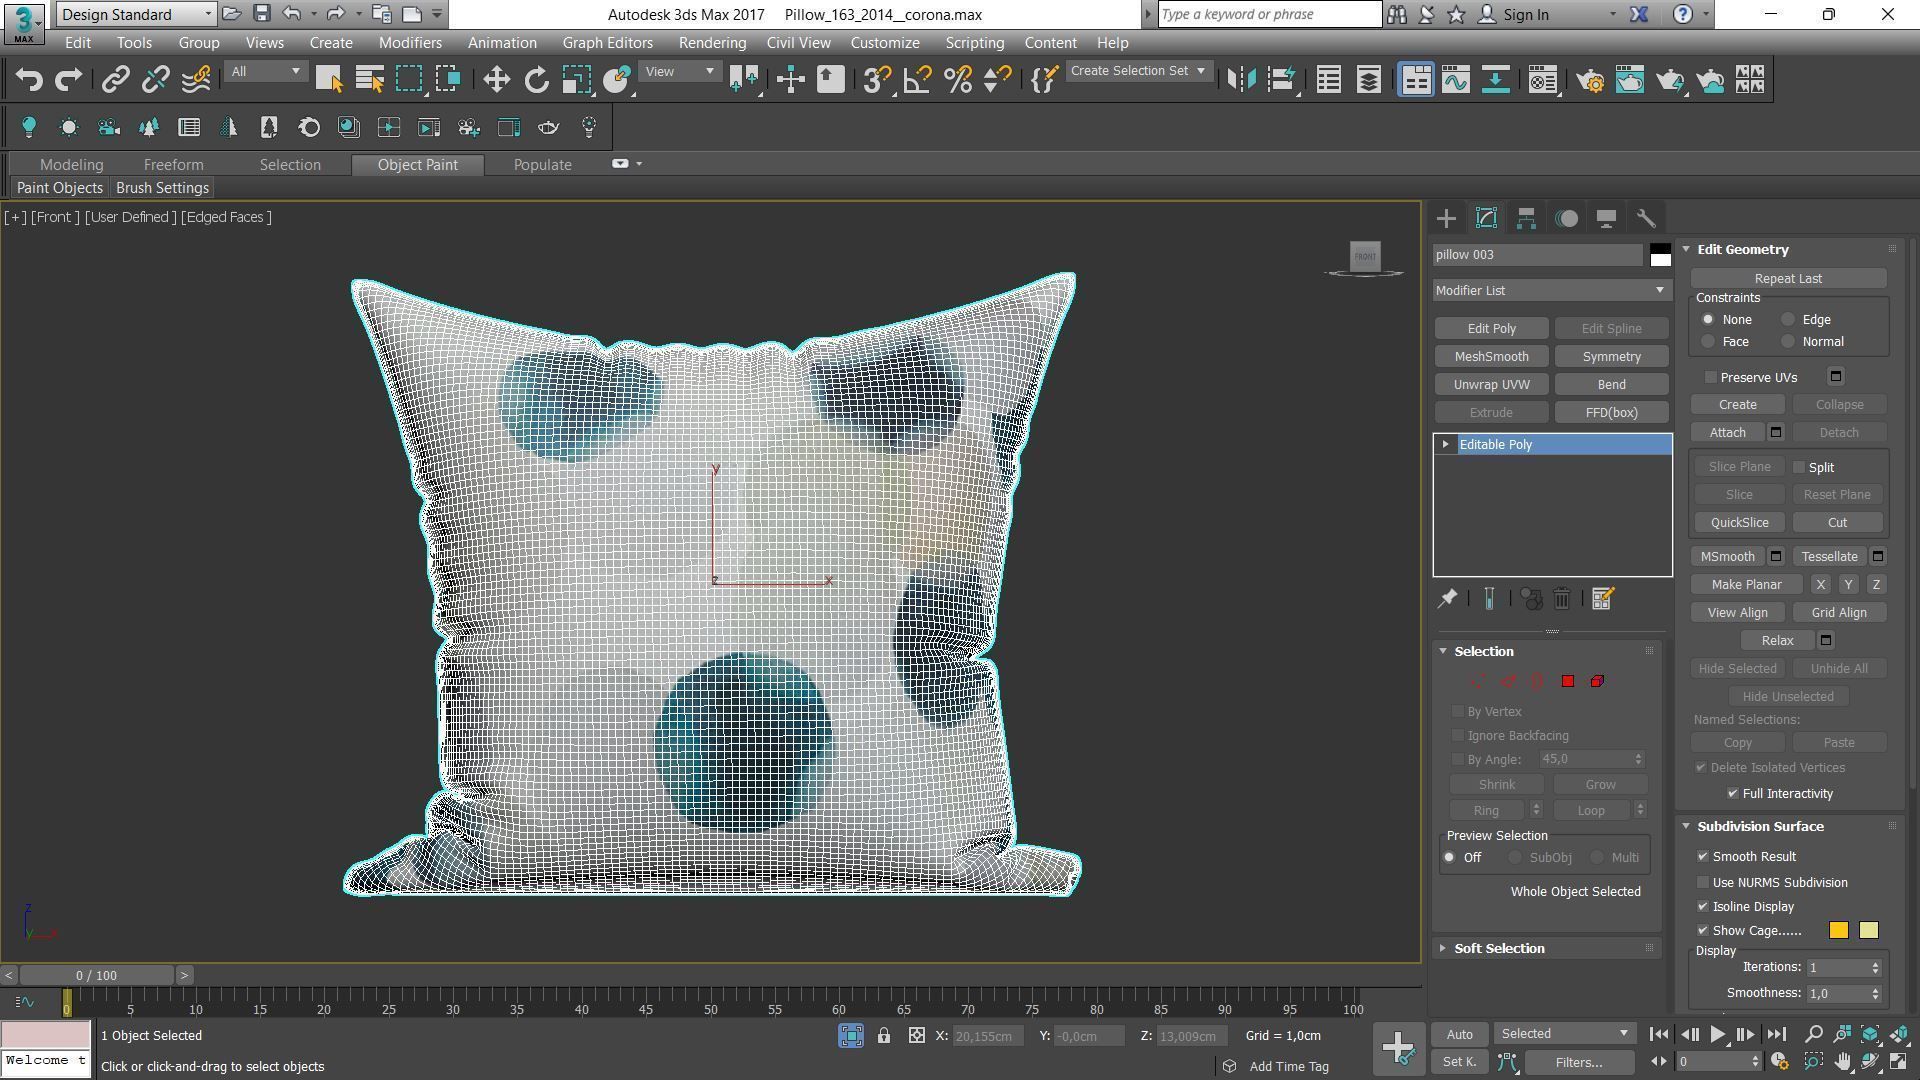Expand the Soft Selection rollout

click(1498, 948)
